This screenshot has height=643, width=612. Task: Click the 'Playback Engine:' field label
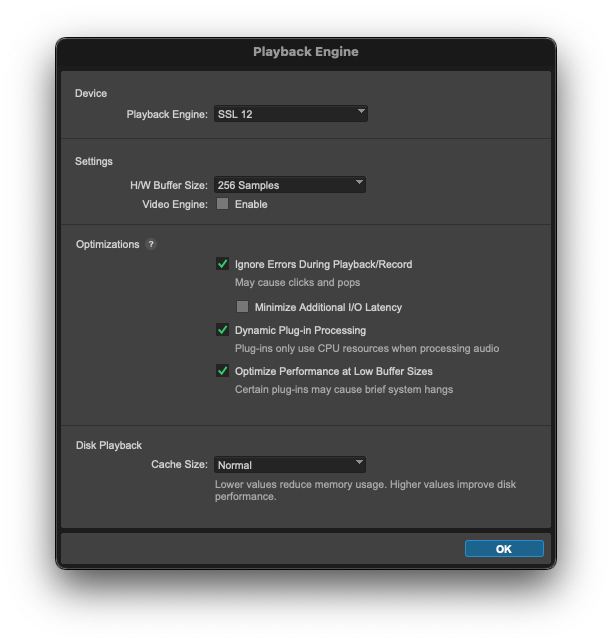[x=167, y=114]
